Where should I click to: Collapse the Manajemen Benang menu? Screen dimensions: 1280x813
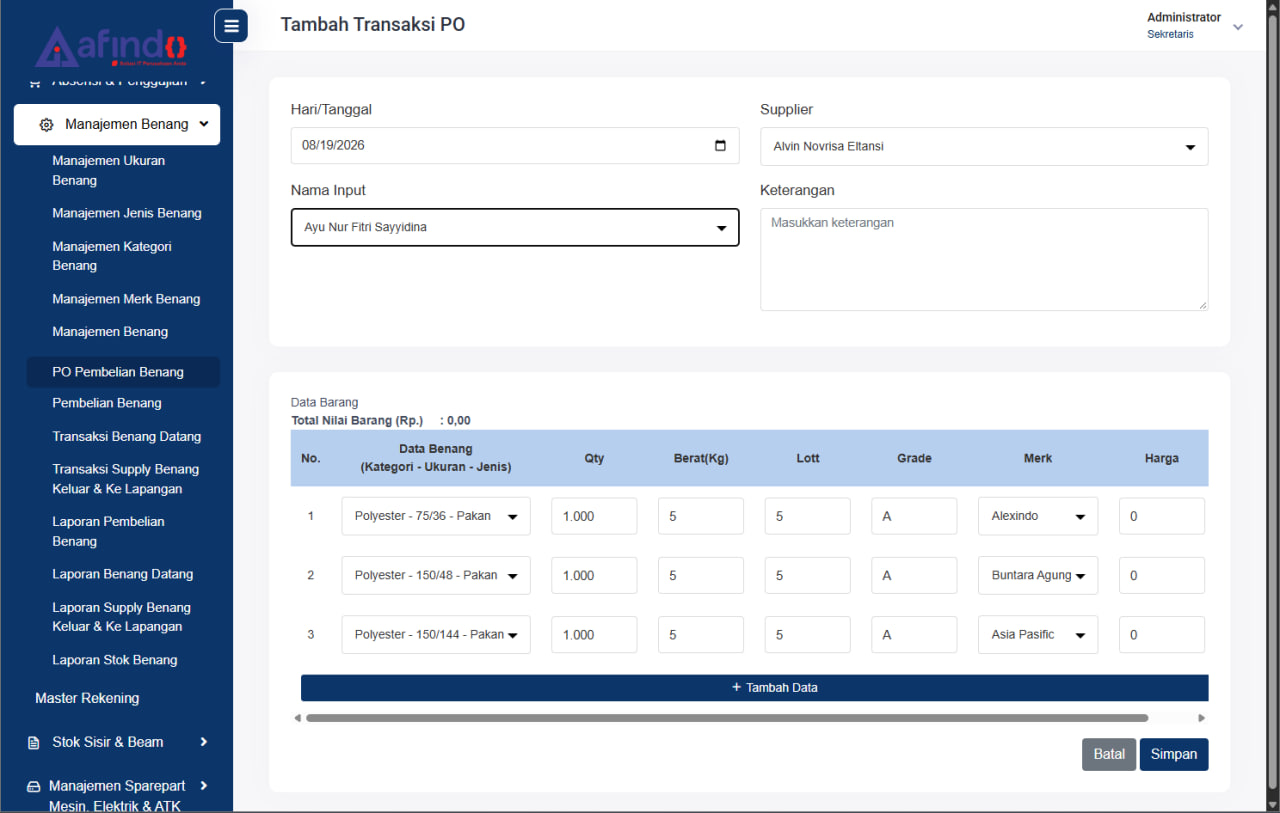click(x=117, y=125)
